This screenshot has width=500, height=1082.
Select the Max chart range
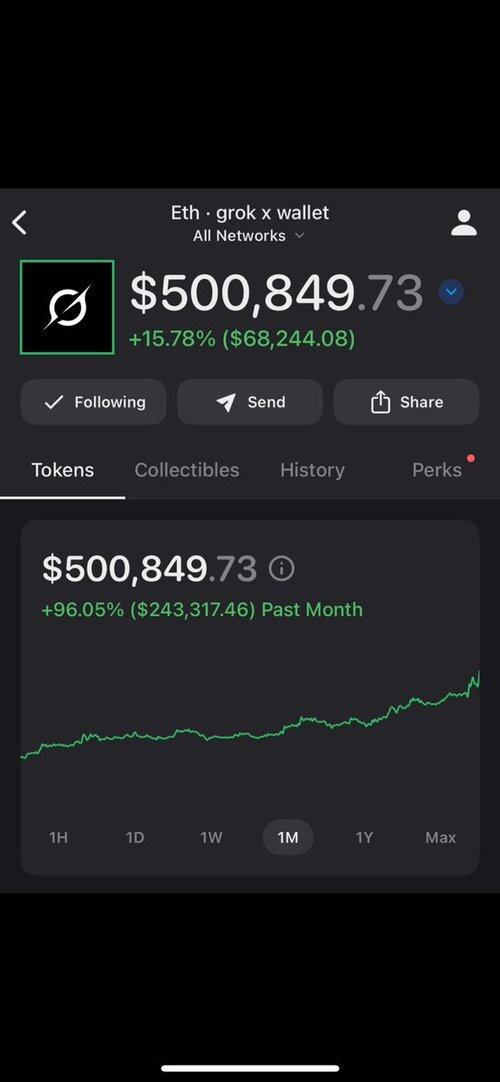click(x=441, y=837)
